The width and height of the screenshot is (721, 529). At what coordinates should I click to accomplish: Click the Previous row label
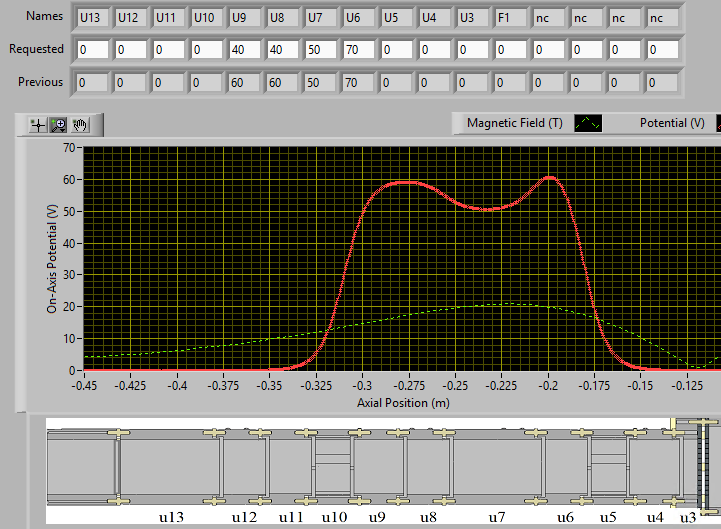[40, 82]
